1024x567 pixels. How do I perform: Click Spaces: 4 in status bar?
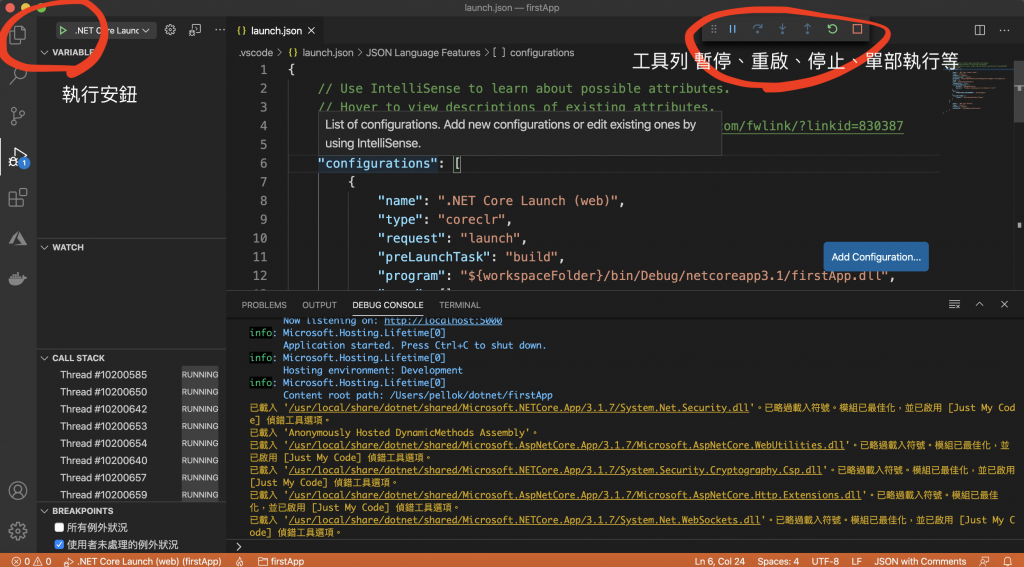coord(778,561)
